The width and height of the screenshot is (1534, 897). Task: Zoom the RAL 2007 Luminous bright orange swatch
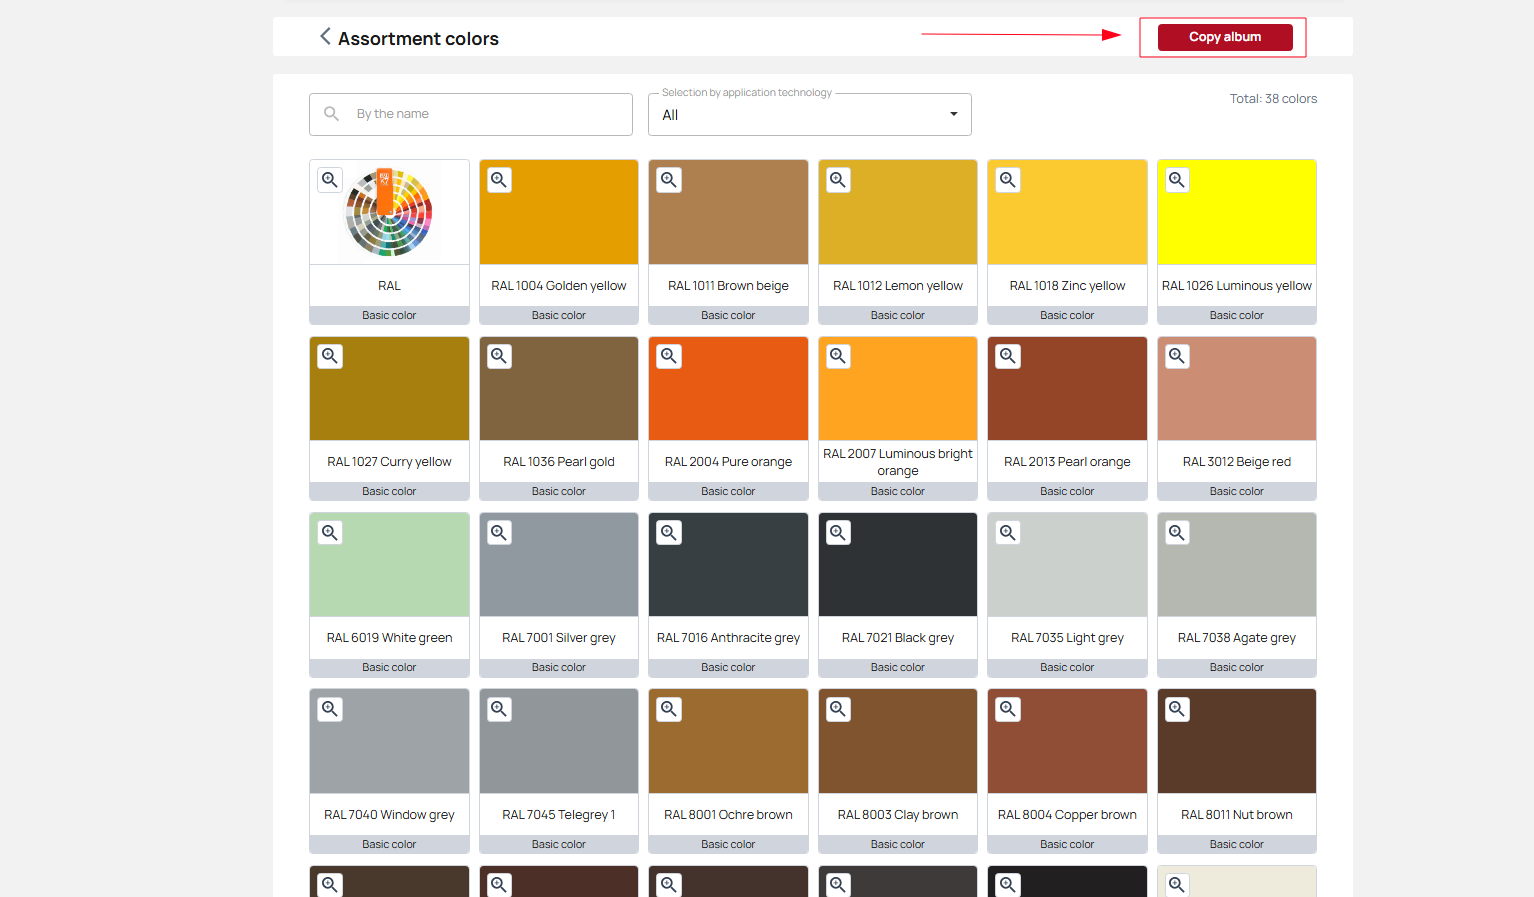coord(838,356)
